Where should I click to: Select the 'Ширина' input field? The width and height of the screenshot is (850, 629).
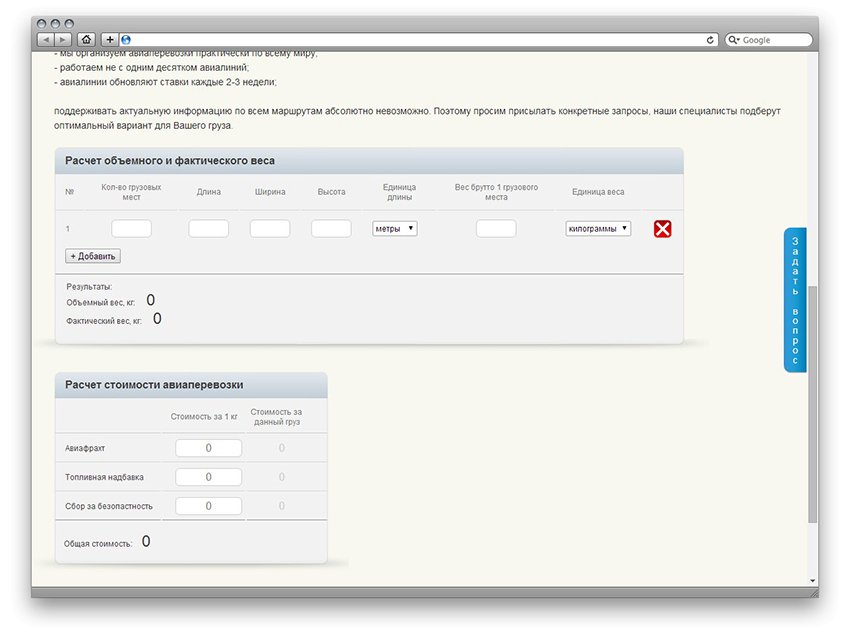coord(270,229)
